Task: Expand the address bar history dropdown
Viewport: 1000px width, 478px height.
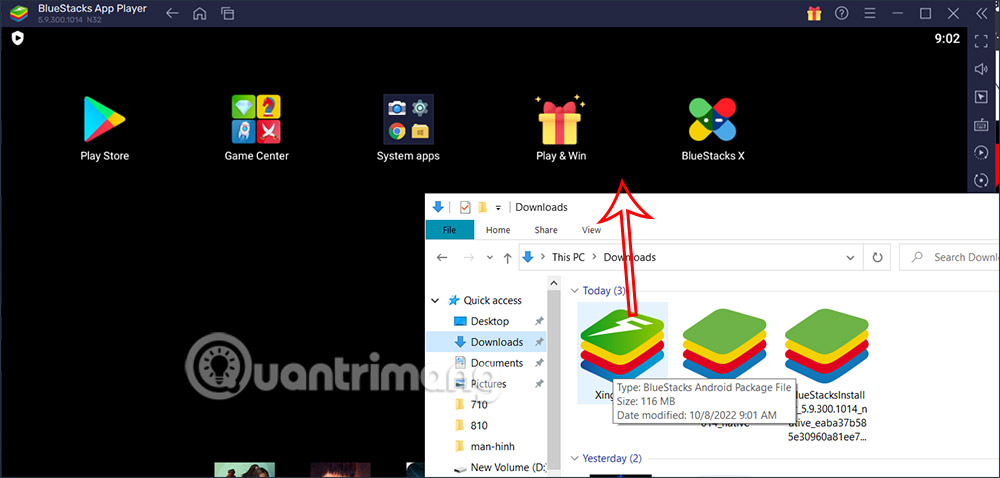Action: click(850, 257)
